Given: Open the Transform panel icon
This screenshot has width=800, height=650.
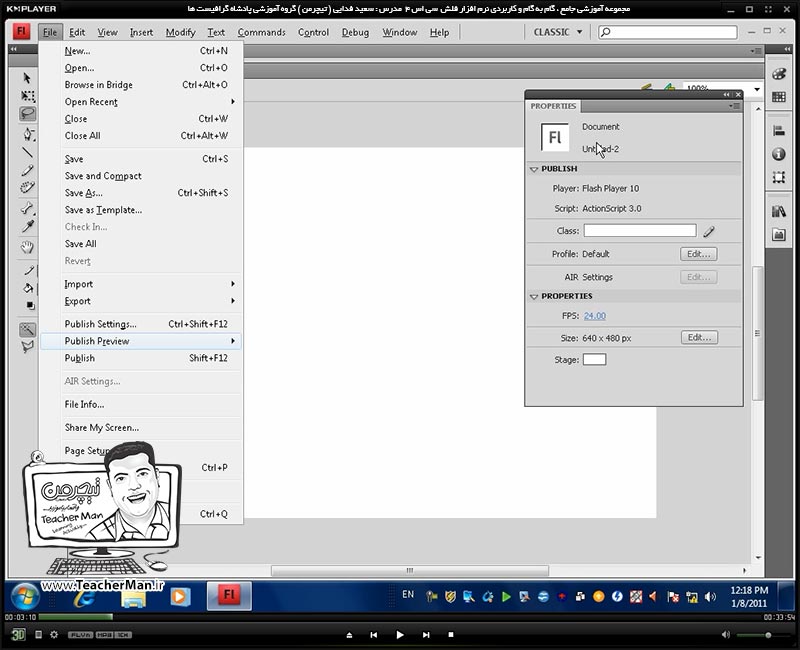Looking at the screenshot, I should [779, 177].
